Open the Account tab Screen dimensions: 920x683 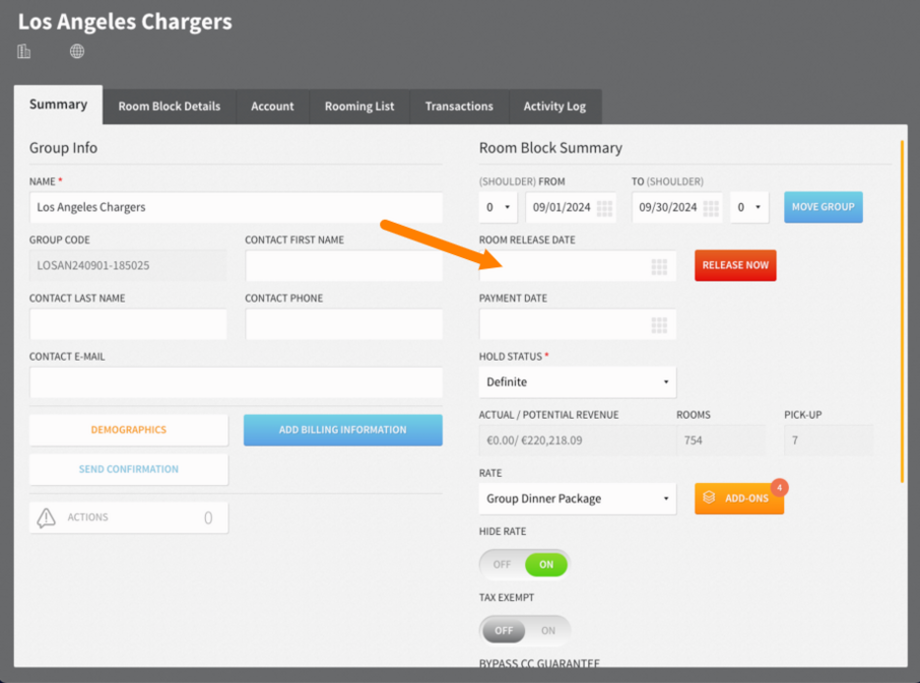pos(272,107)
